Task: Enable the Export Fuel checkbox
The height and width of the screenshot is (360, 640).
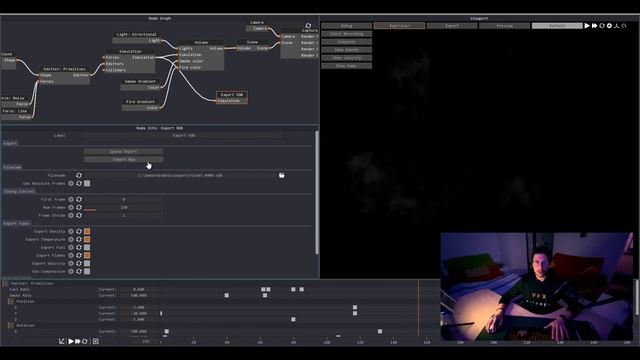Action: coord(87,247)
